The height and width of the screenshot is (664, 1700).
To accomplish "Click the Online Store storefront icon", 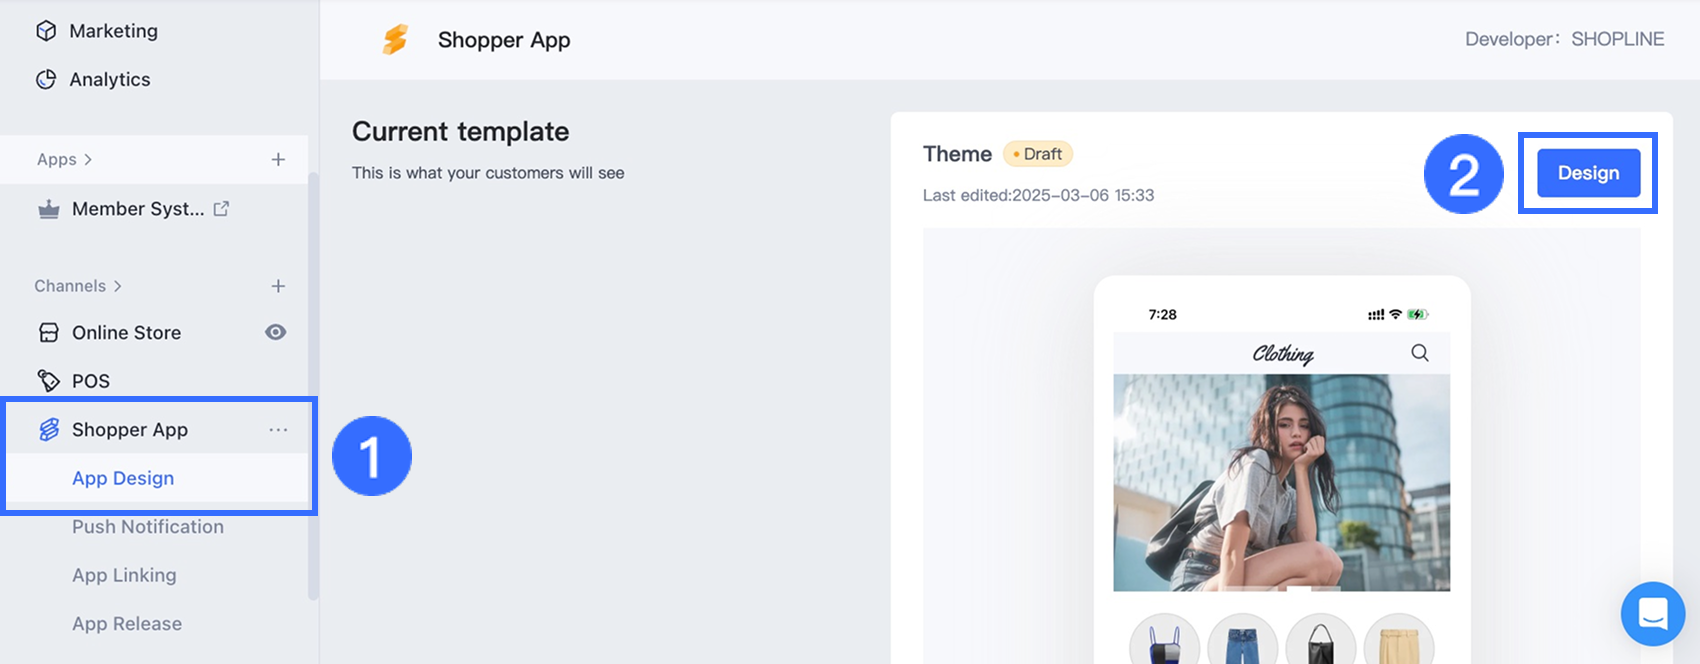I will 48,333.
